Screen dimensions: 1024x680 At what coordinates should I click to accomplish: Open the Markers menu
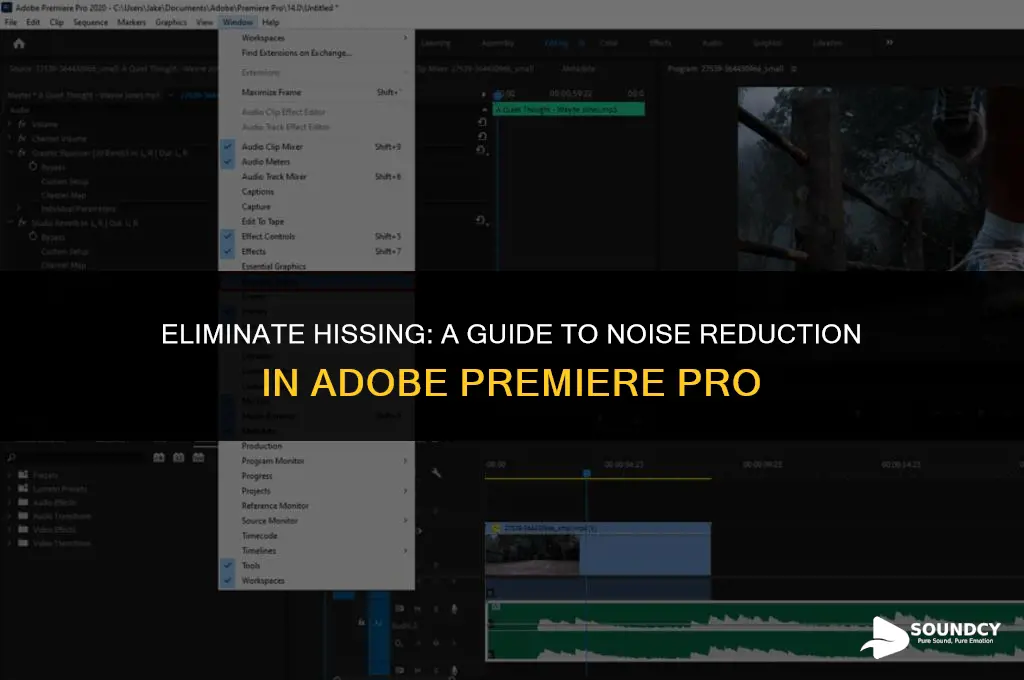[x=131, y=22]
